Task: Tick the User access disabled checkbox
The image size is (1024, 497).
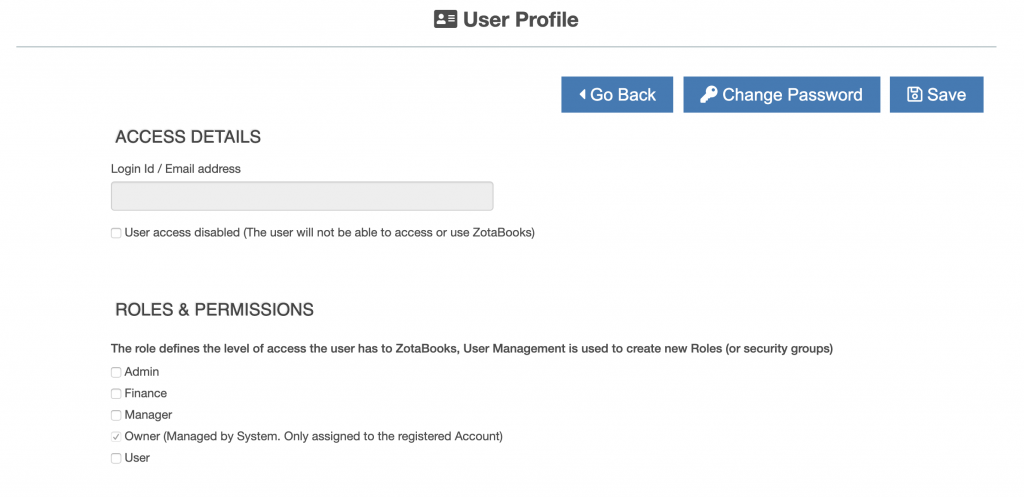Action: (116, 232)
